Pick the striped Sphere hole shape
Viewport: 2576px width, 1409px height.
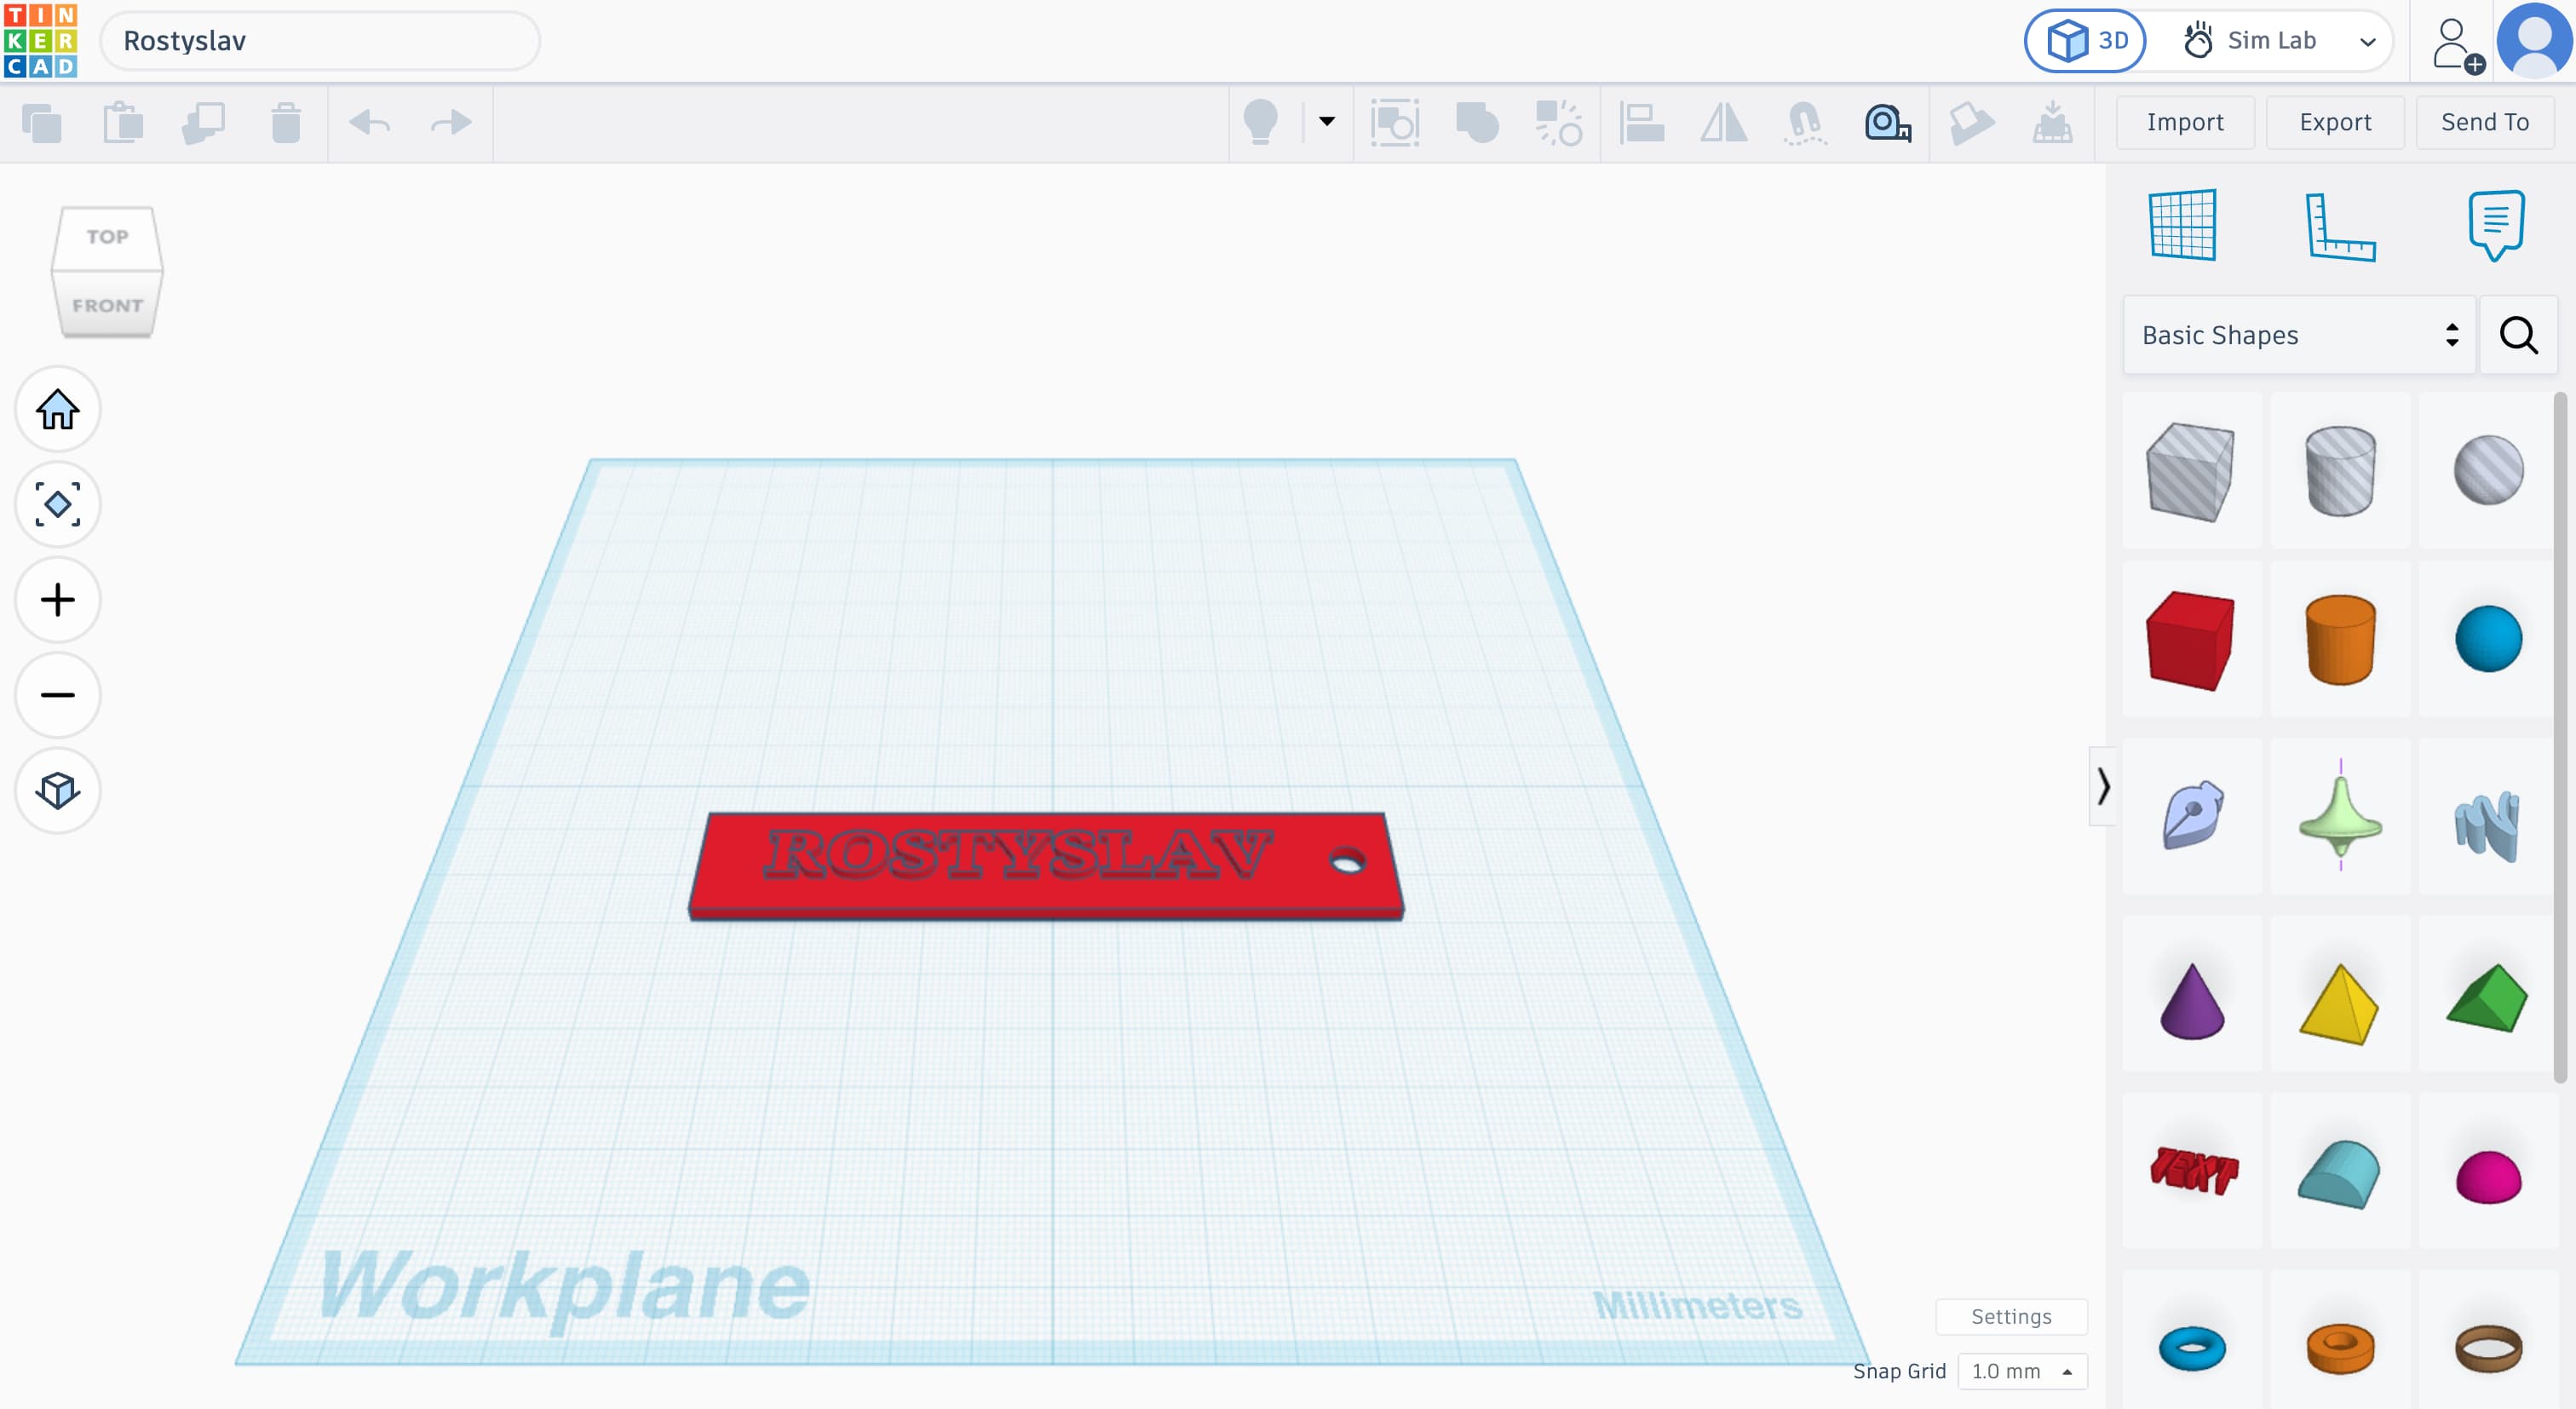click(x=2487, y=470)
